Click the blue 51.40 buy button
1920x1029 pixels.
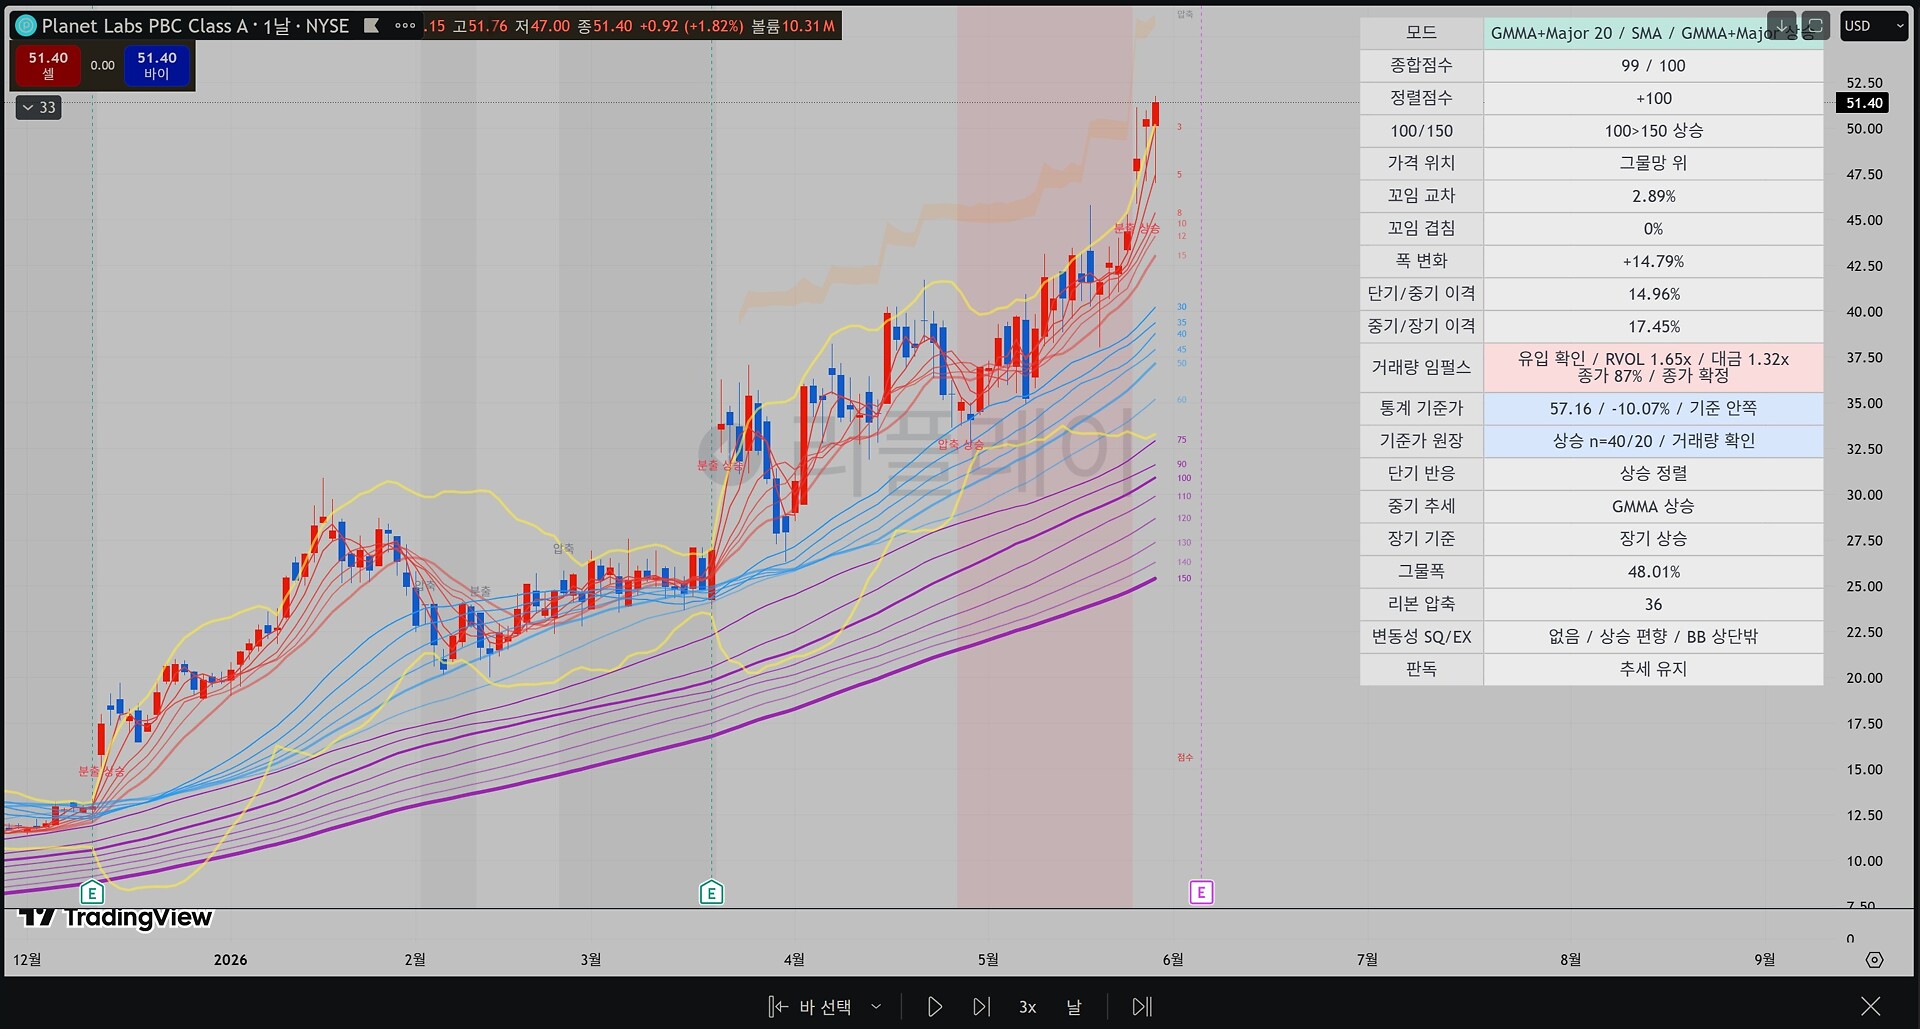[157, 65]
